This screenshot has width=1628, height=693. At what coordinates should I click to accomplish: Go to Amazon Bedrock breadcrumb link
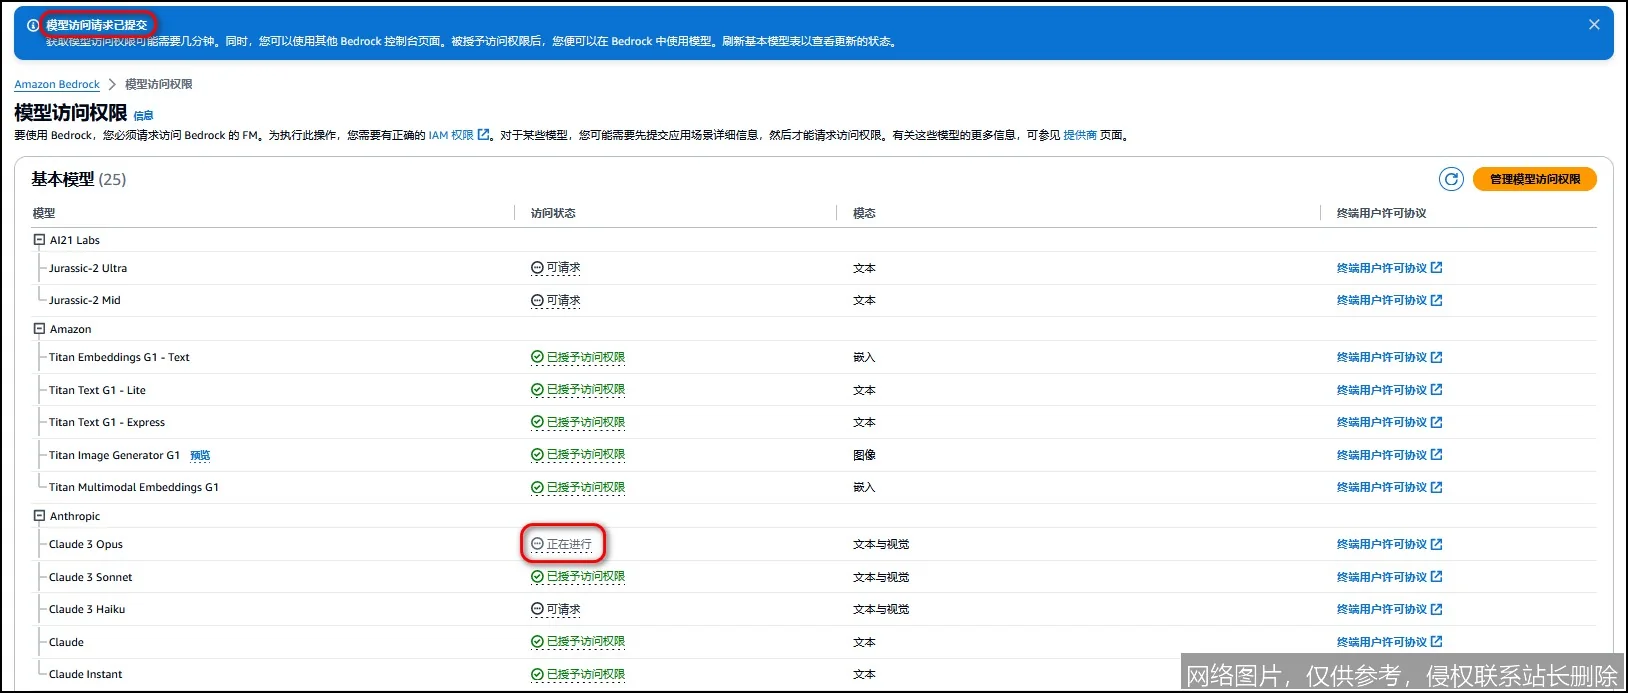(x=57, y=84)
